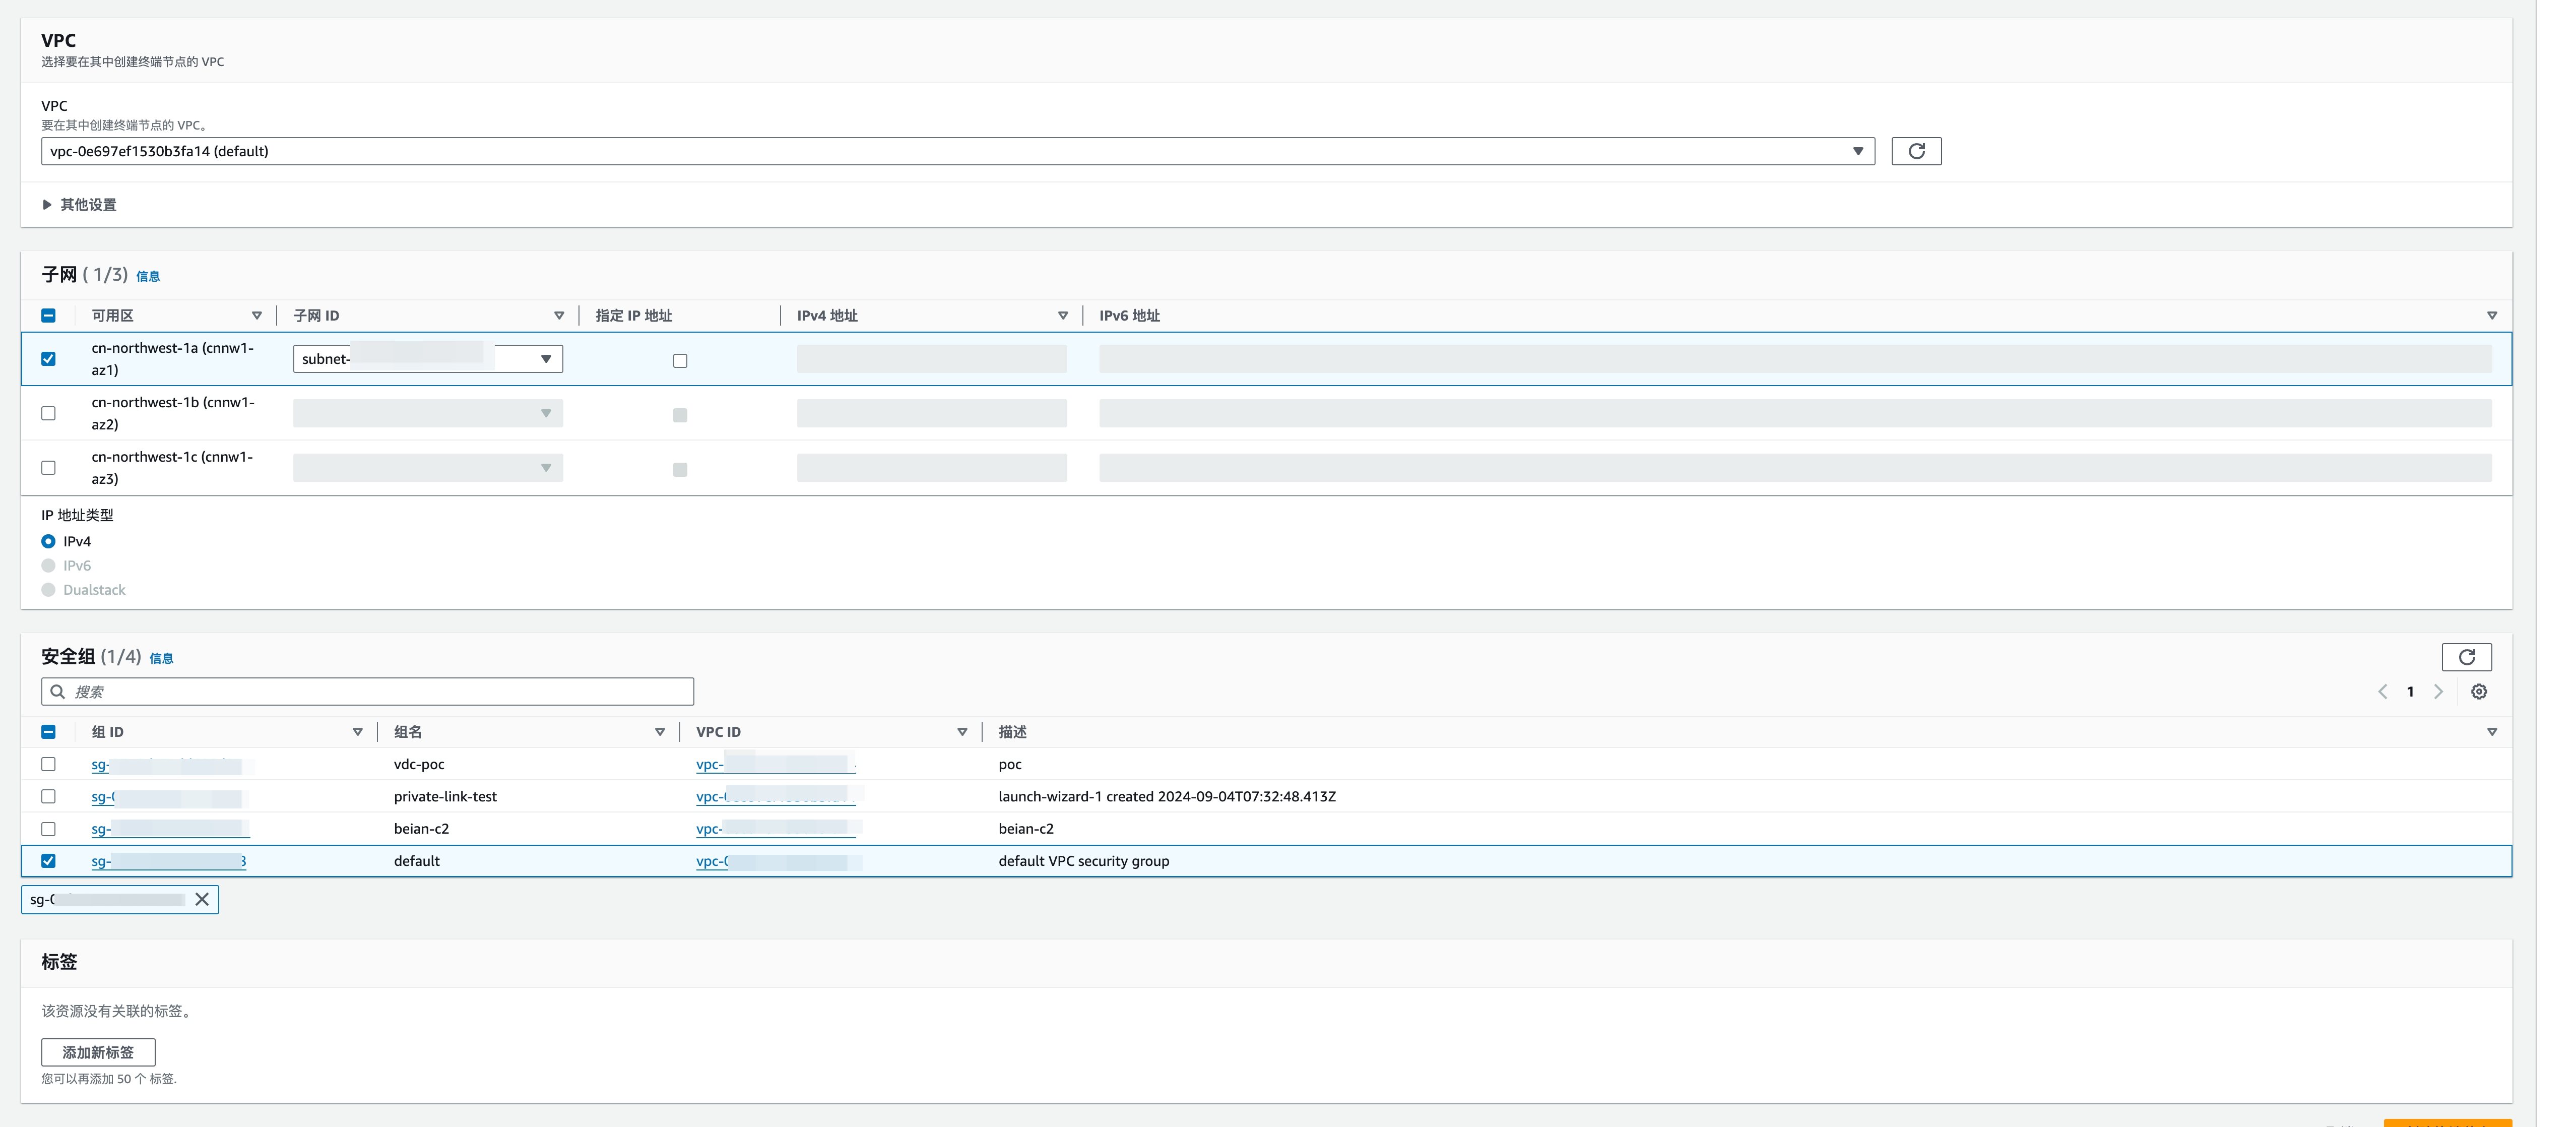Check the cn-northwest-1b availability zone
Image resolution: width=2576 pixels, height=1127 pixels.
[x=48, y=413]
